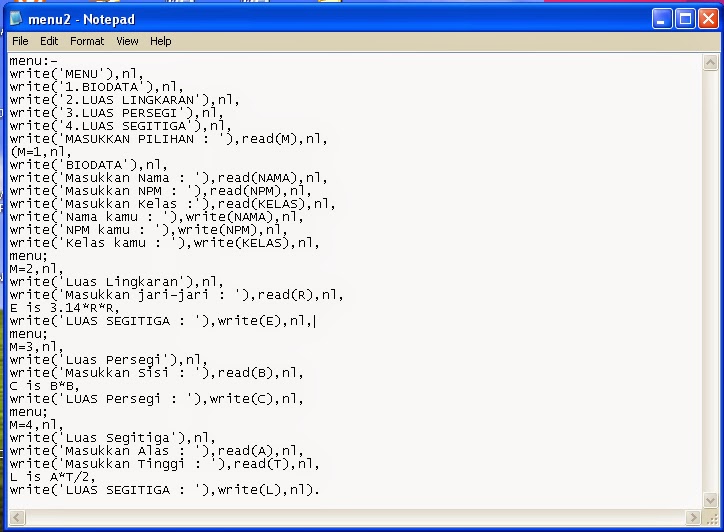724x532 pixels.
Task: Click the 'LUAS Persegi' output line
Action: 156,399
